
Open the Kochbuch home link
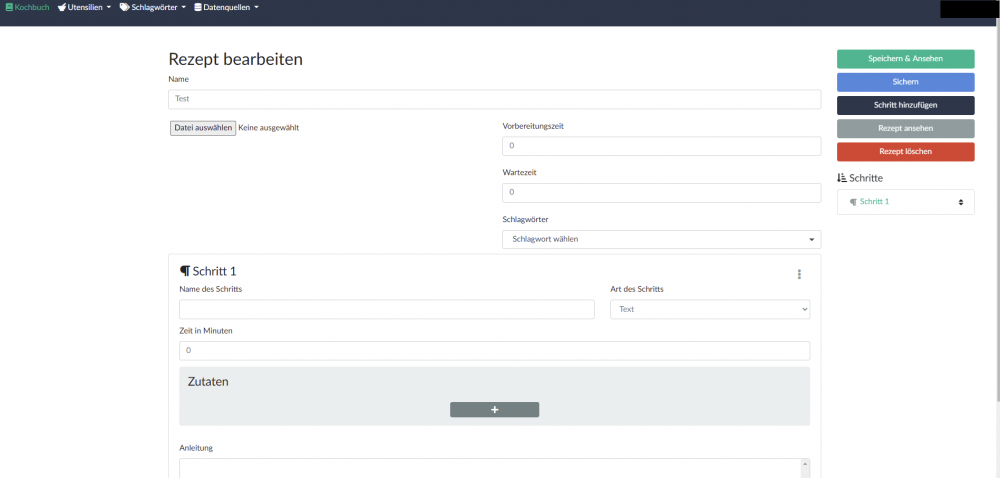27,7
